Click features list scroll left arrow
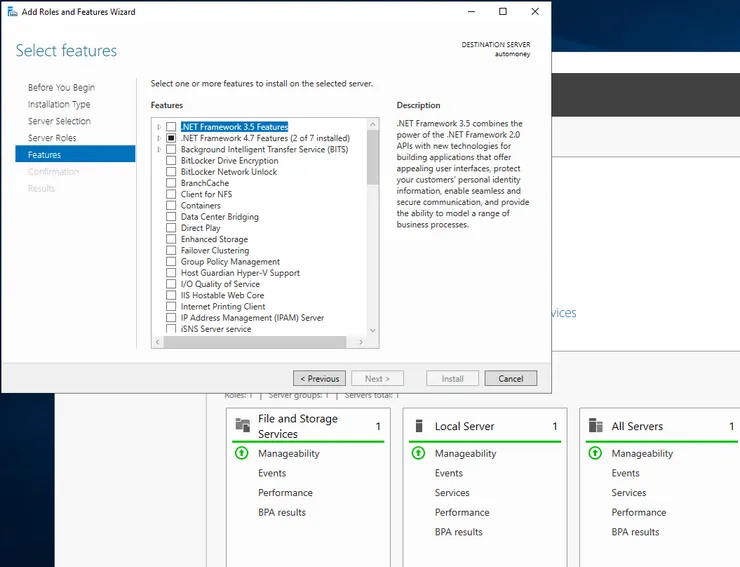Image resolution: width=740 pixels, height=567 pixels. [x=158, y=342]
